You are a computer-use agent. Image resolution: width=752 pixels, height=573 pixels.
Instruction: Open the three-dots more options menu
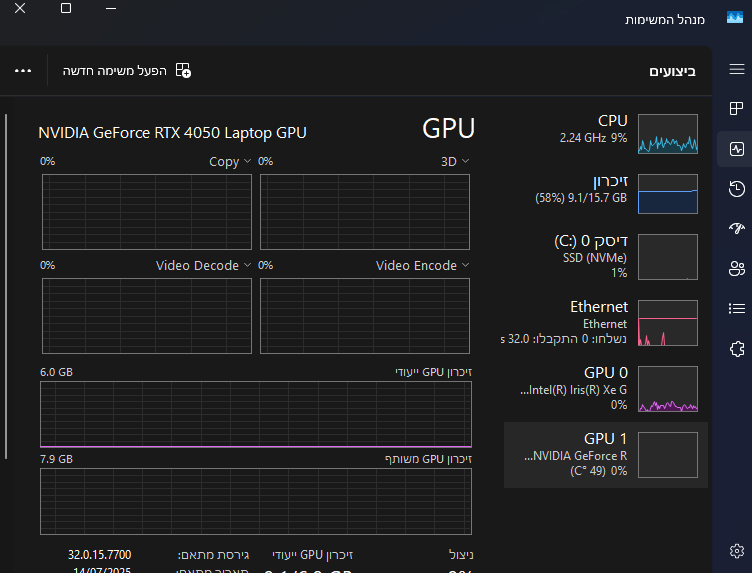coord(23,70)
